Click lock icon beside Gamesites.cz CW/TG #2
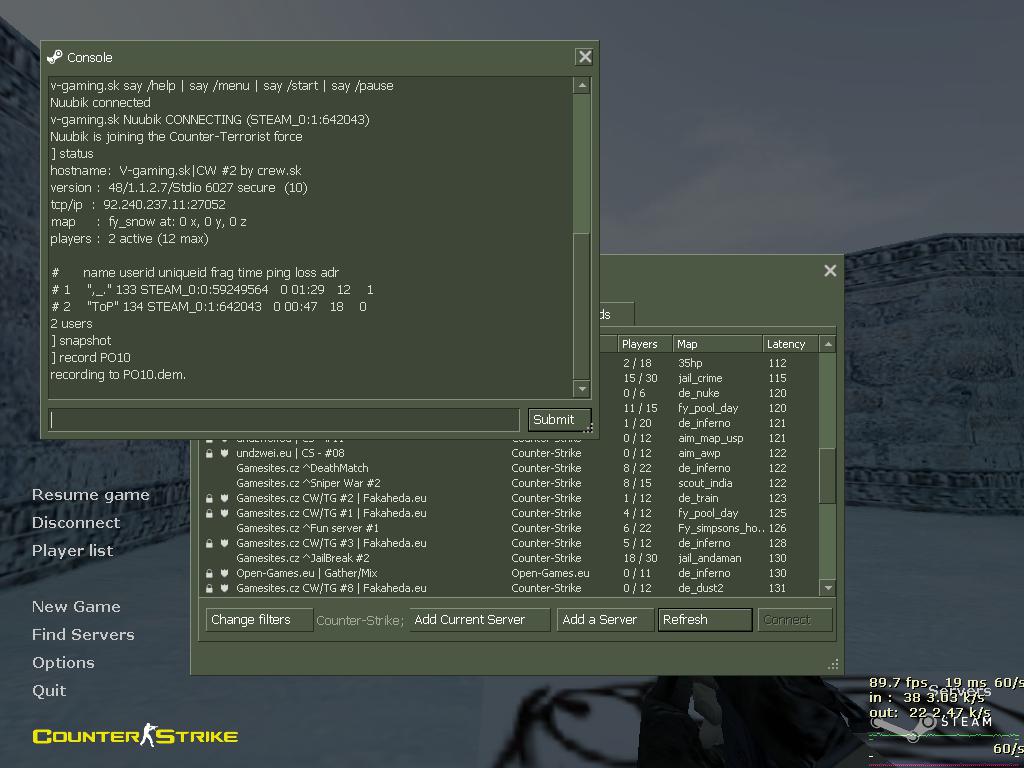Image resolution: width=1024 pixels, height=768 pixels. pyautogui.click(x=210, y=498)
